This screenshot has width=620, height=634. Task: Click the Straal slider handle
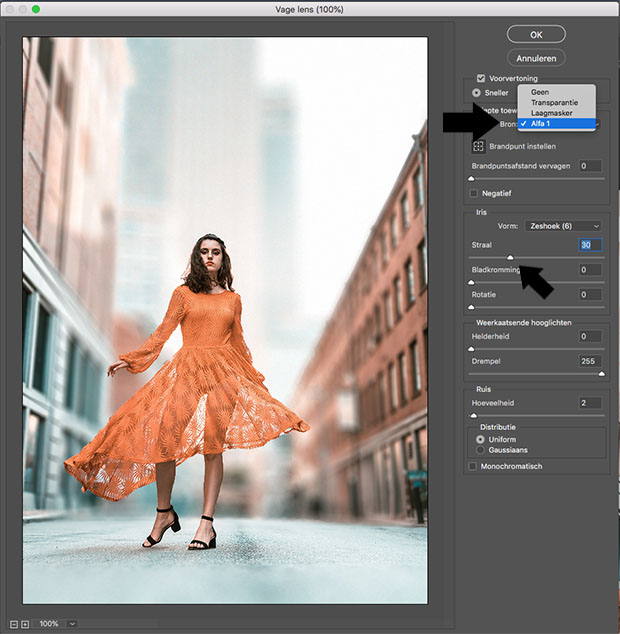point(510,257)
